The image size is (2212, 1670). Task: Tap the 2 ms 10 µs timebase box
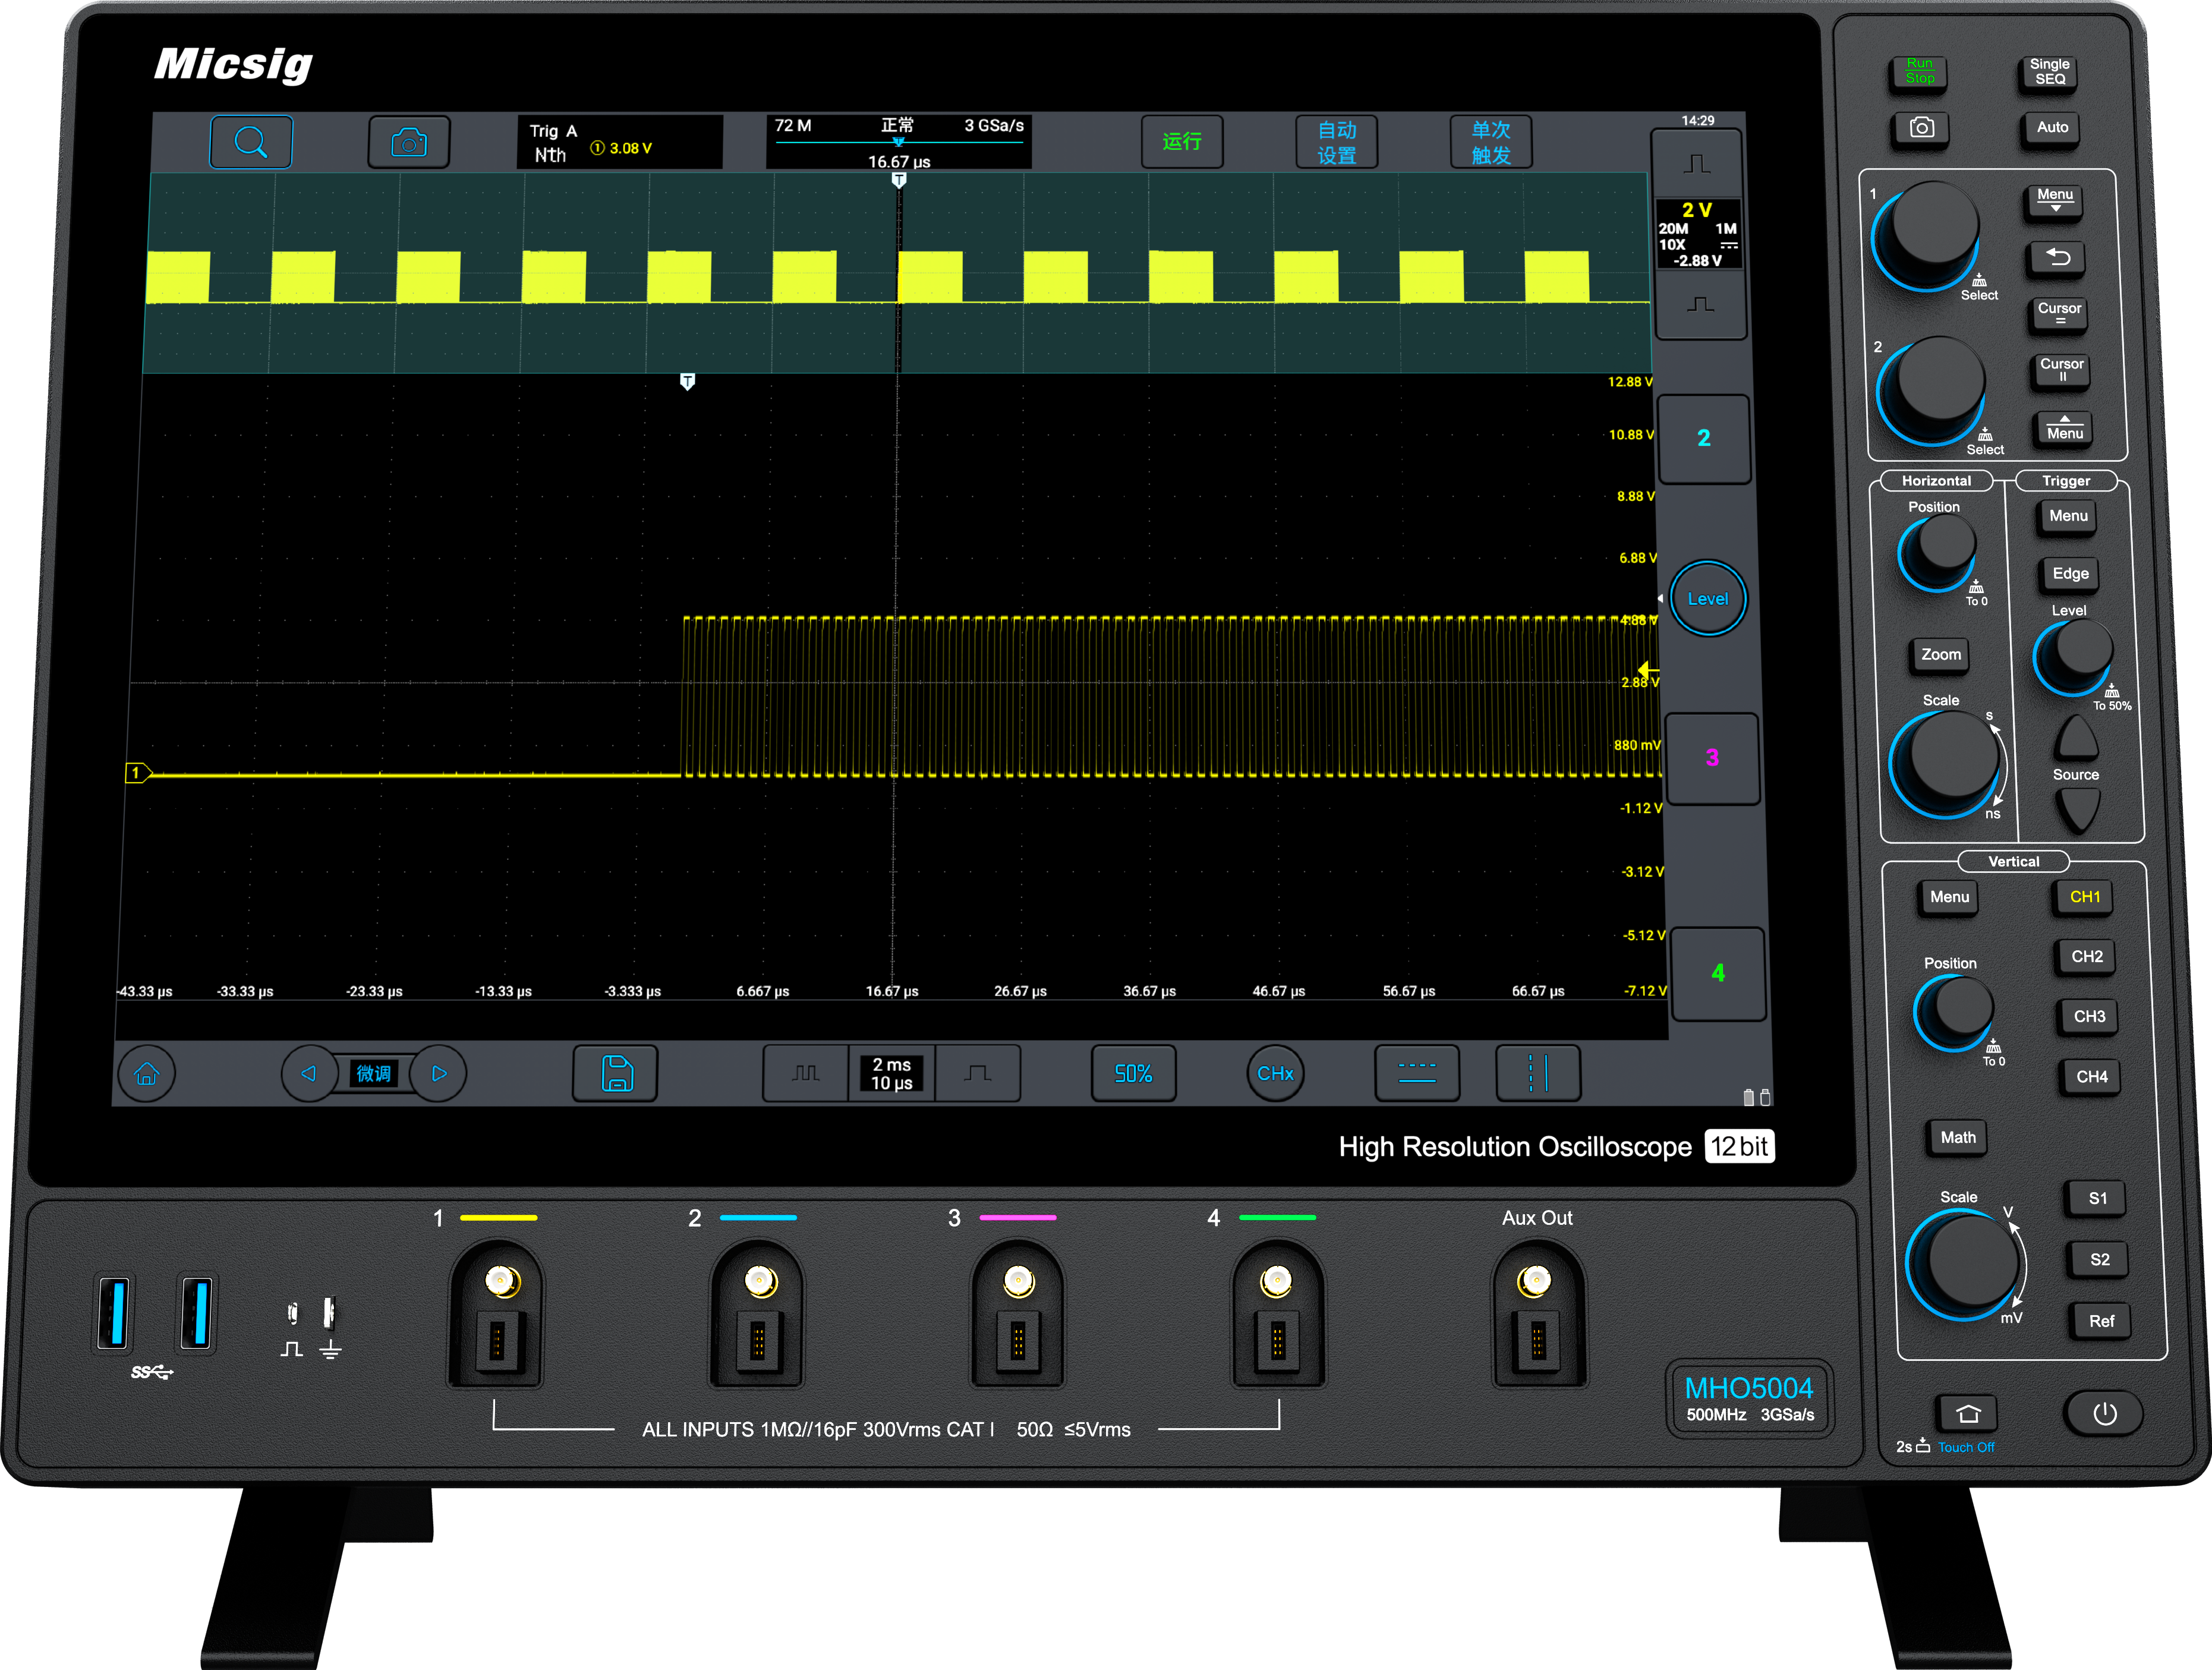point(891,1073)
